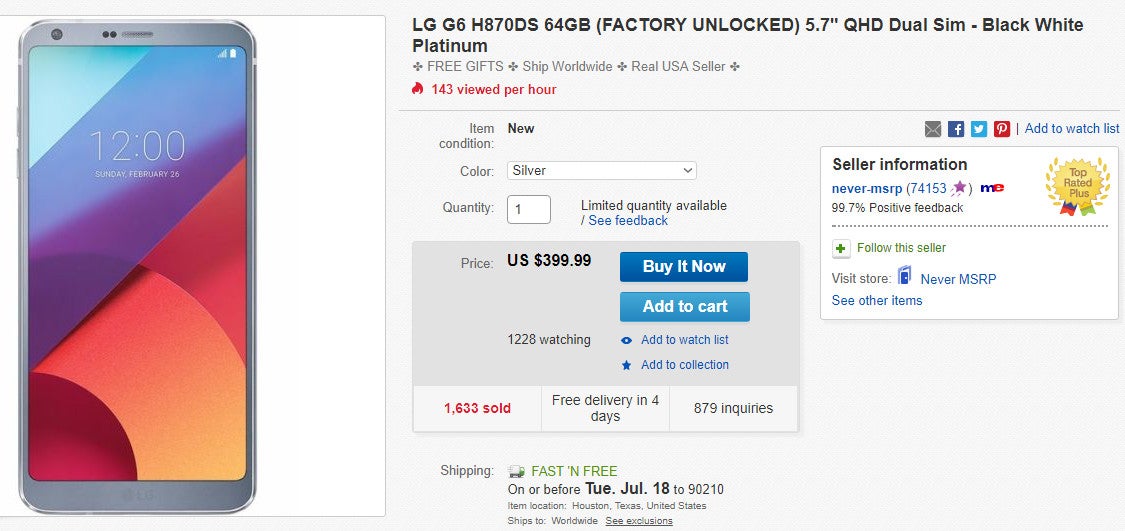
Task: Click the email share envelope icon
Action: tap(933, 129)
